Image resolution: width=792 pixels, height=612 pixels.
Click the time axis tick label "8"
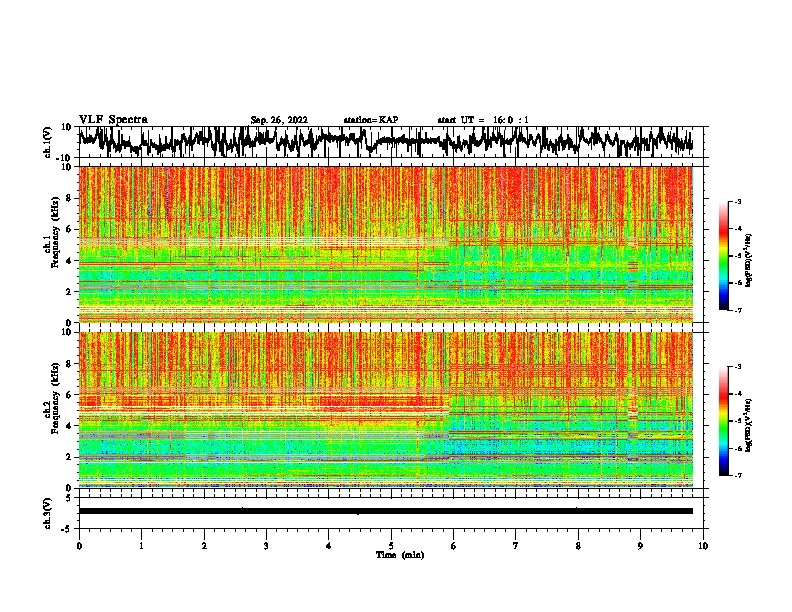(578, 546)
